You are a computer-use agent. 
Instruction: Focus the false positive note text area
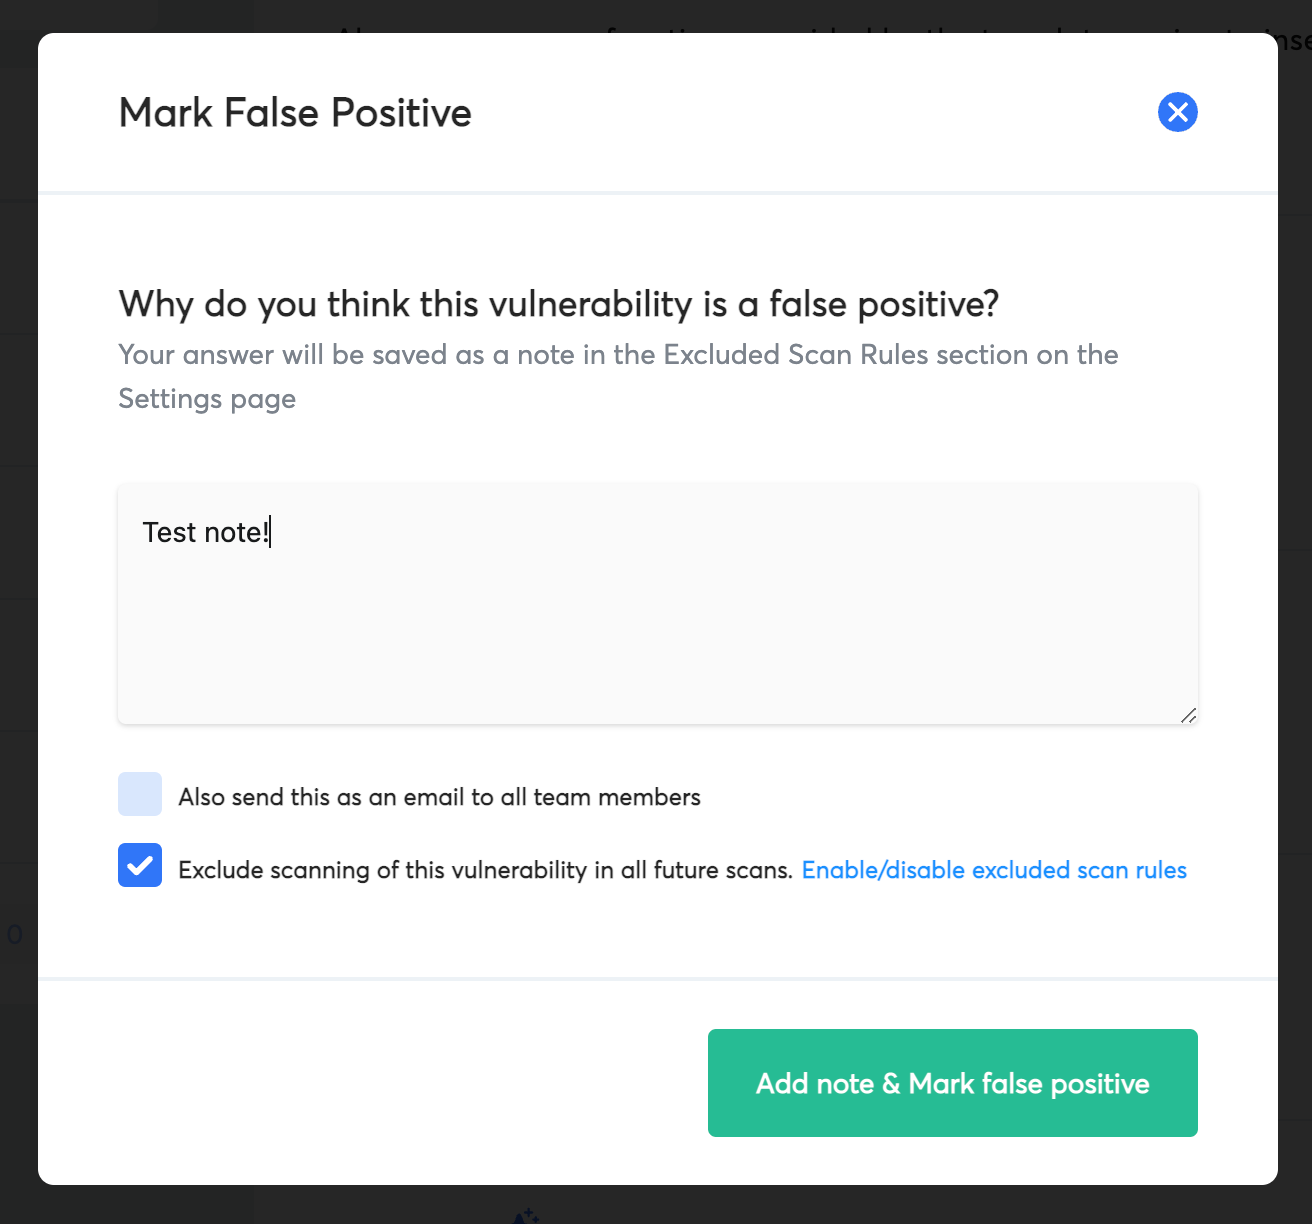point(657,604)
